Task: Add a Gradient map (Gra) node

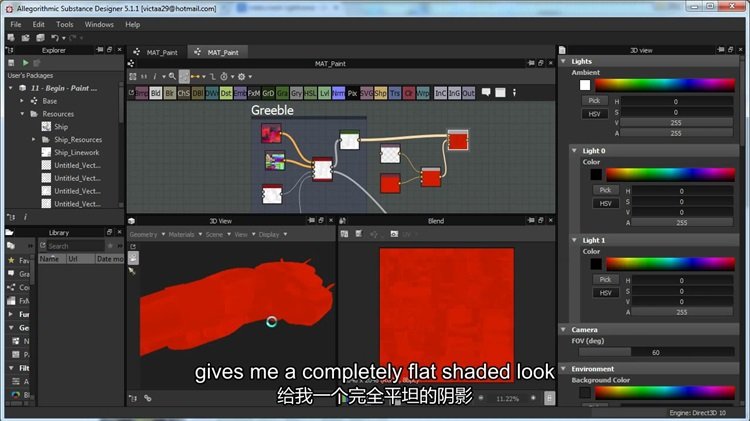Action: coord(282,93)
